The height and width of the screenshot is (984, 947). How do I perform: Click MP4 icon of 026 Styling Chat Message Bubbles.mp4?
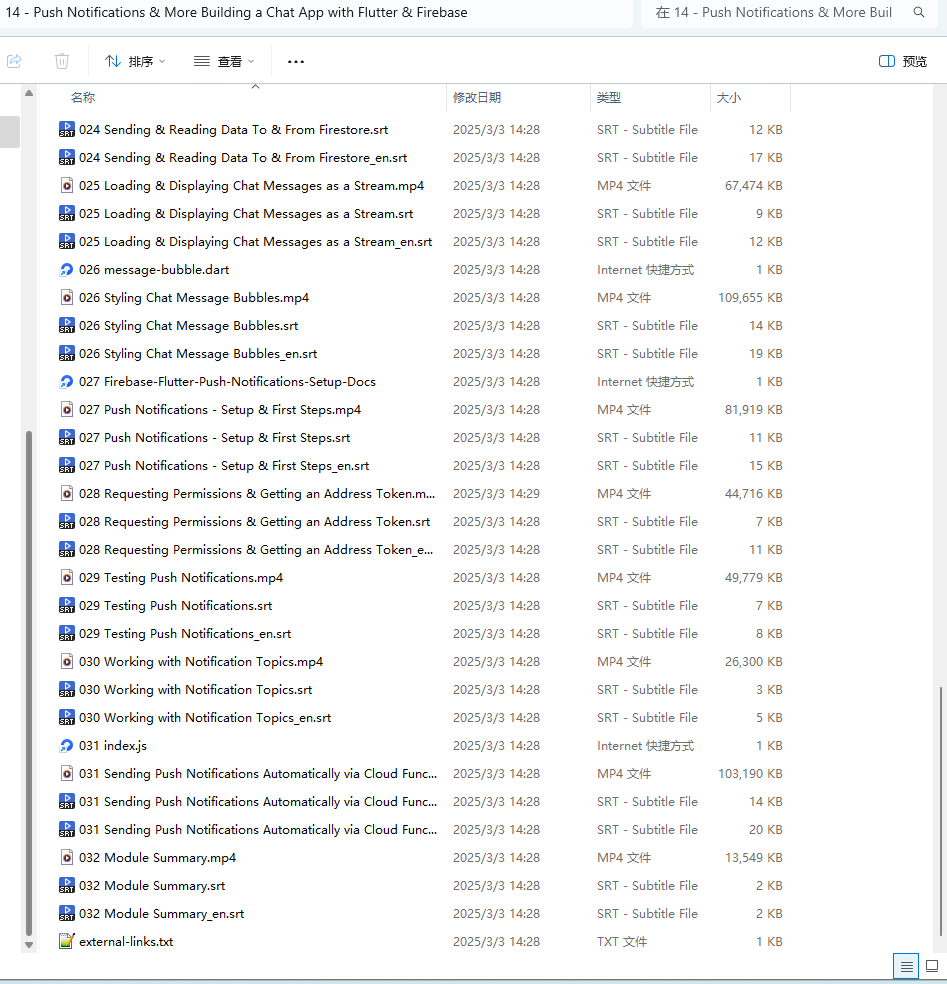pyautogui.click(x=67, y=298)
